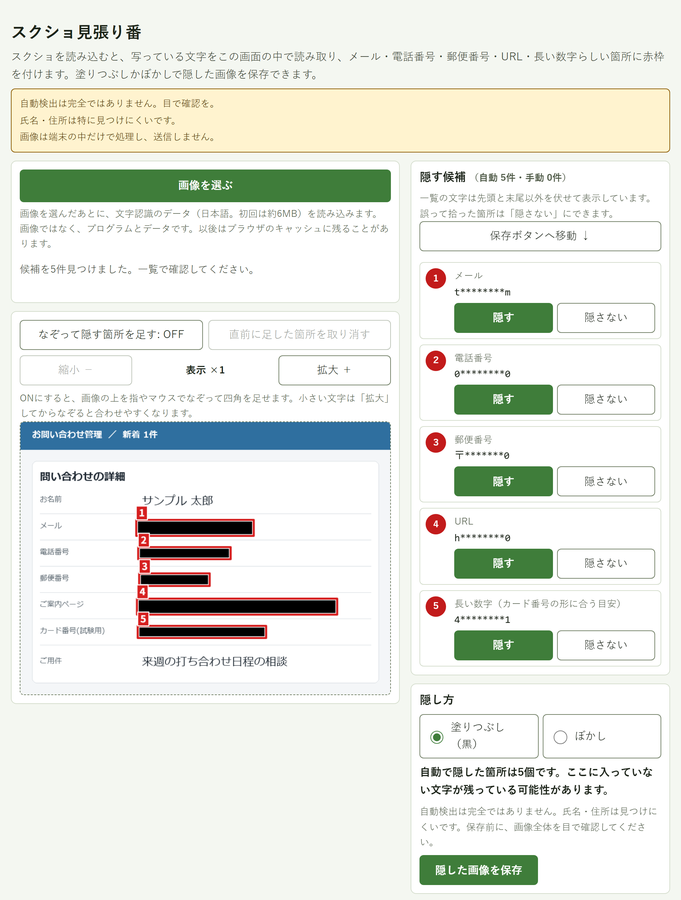Screen dimensions: 681x900
Task: Click the redacted メール box in preview
Action: click(x=195, y=528)
